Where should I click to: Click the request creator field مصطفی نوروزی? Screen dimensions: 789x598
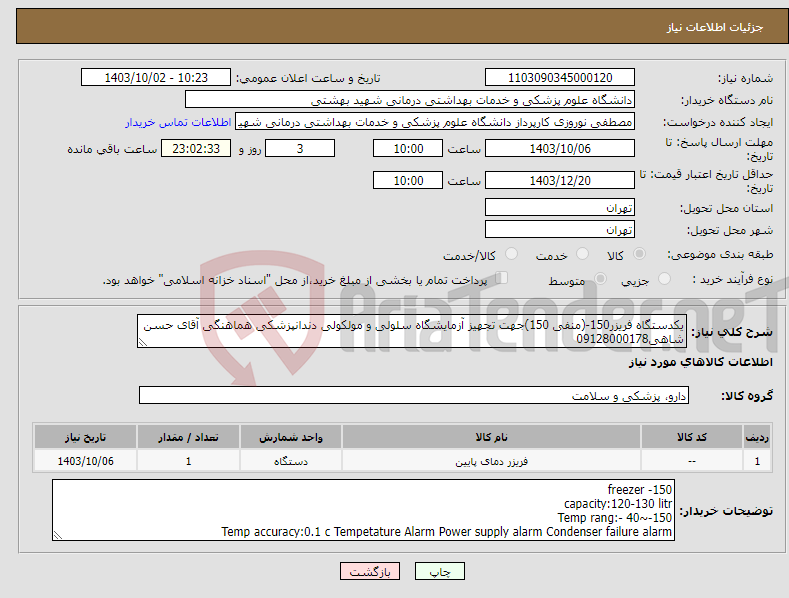(435, 122)
